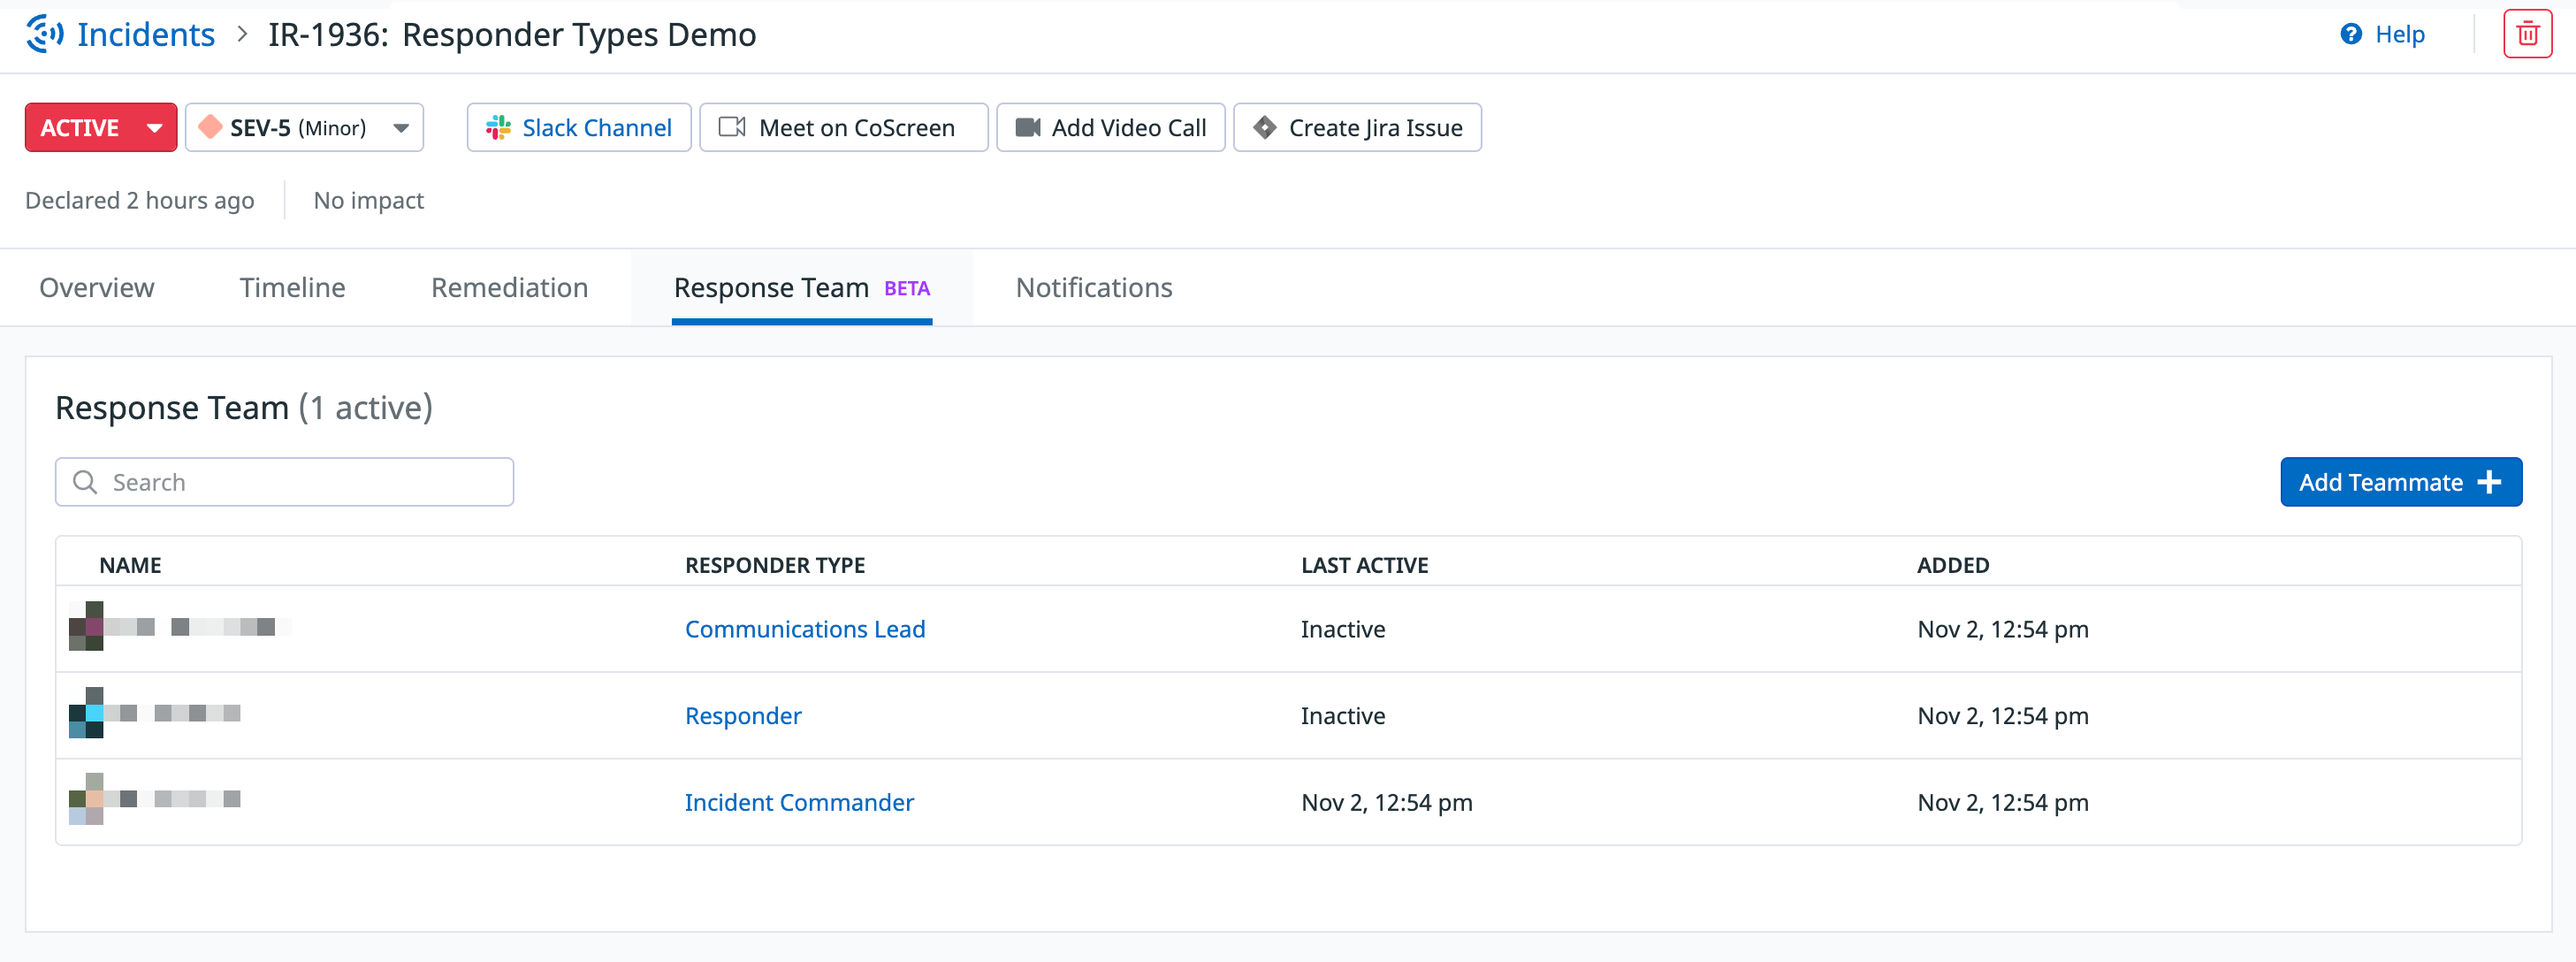Go to the Remediation tab

pyautogui.click(x=509, y=288)
